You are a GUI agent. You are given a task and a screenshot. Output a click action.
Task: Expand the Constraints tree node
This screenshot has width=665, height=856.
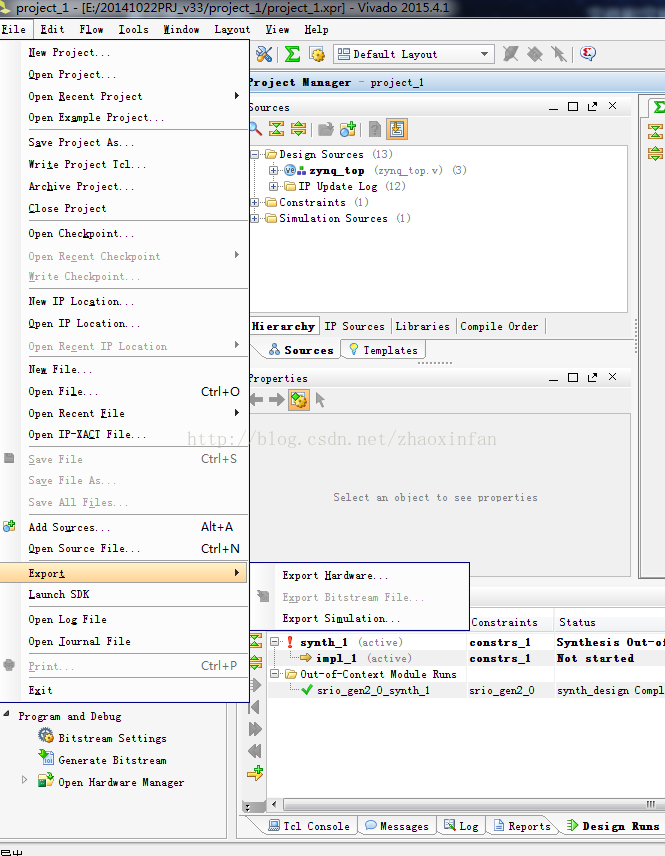click(254, 203)
